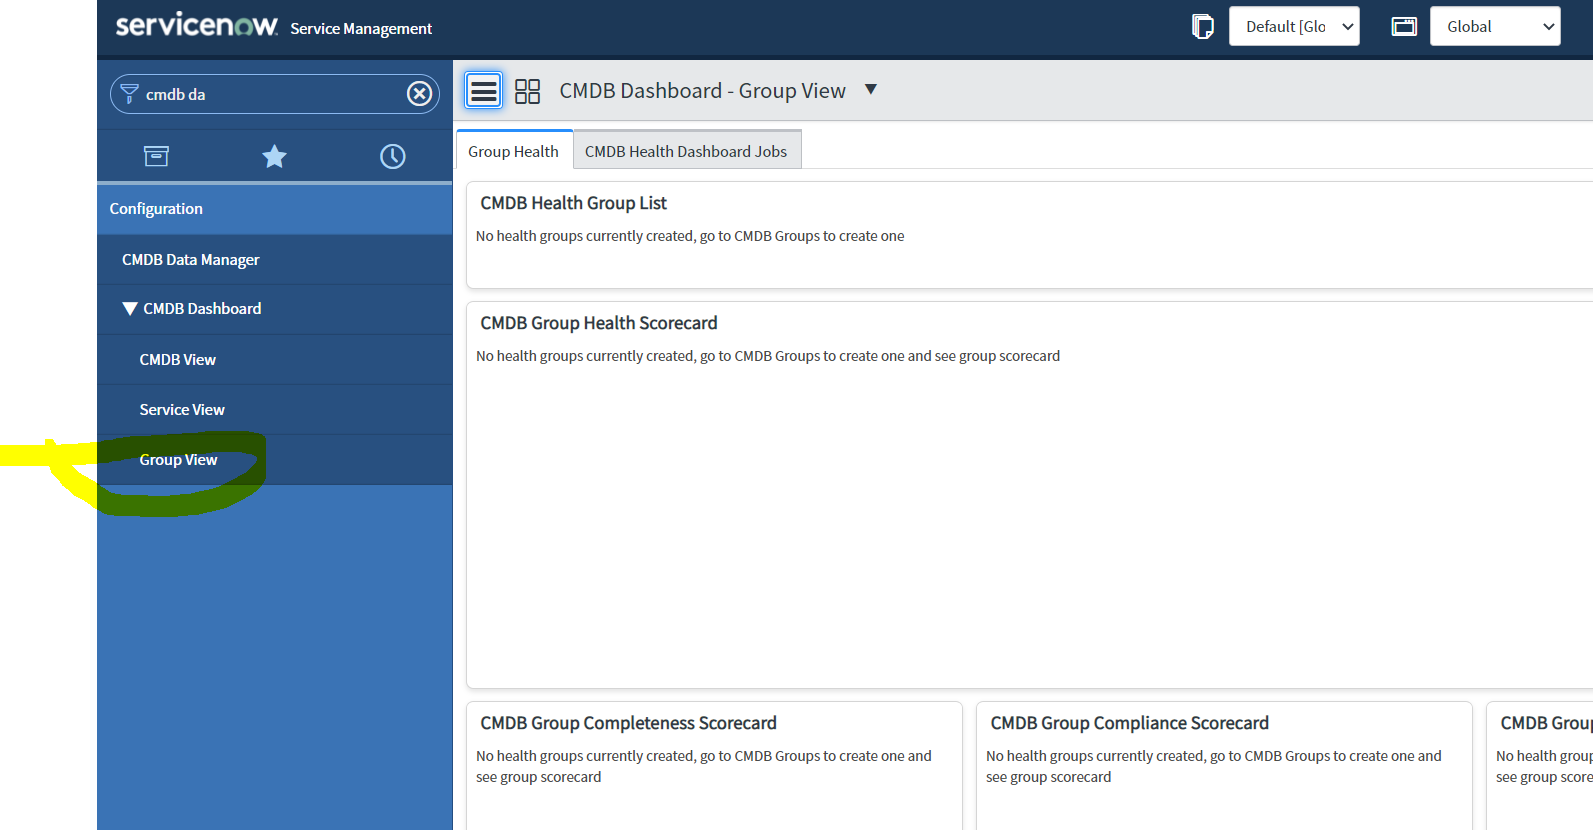Open the Global application scope dropdown

(x=1495, y=27)
